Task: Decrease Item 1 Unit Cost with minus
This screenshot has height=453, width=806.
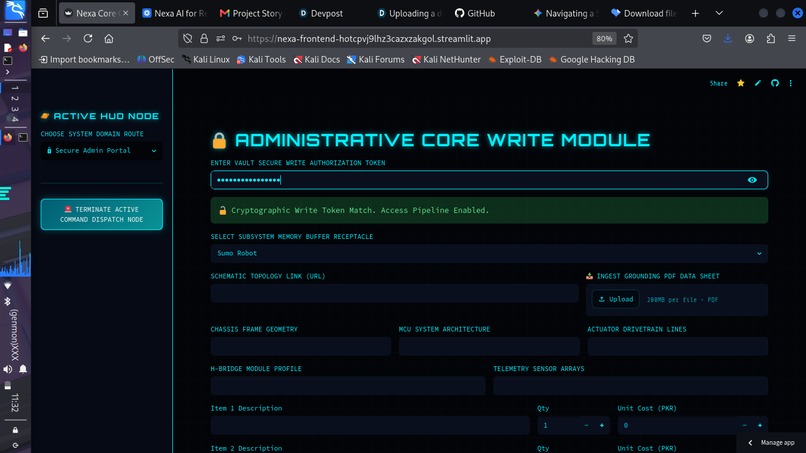Action: [744, 425]
